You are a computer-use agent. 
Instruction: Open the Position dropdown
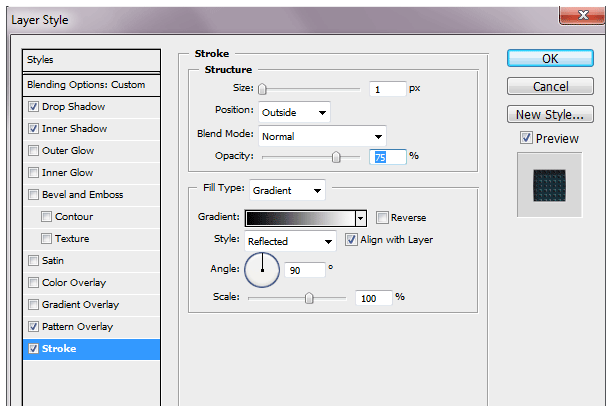click(x=294, y=112)
